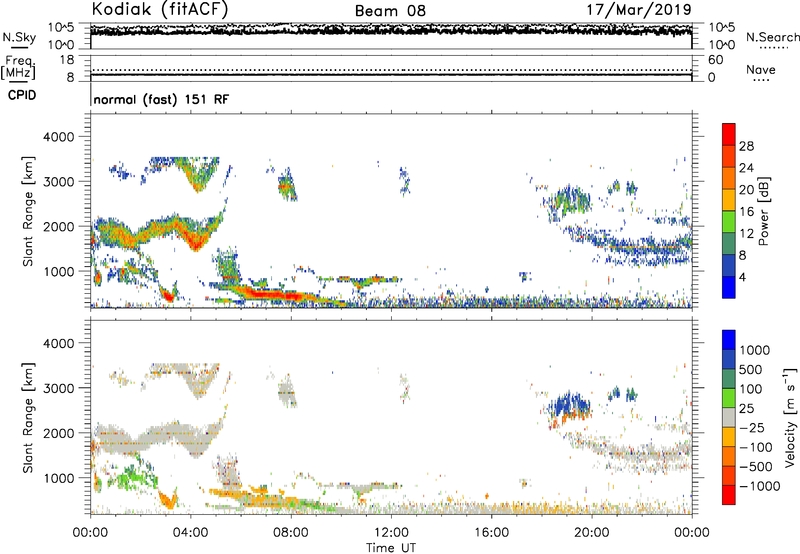This screenshot has height=554, width=800.
Task: Click the 'Power [dB]' color bar label
Action: click(763, 212)
